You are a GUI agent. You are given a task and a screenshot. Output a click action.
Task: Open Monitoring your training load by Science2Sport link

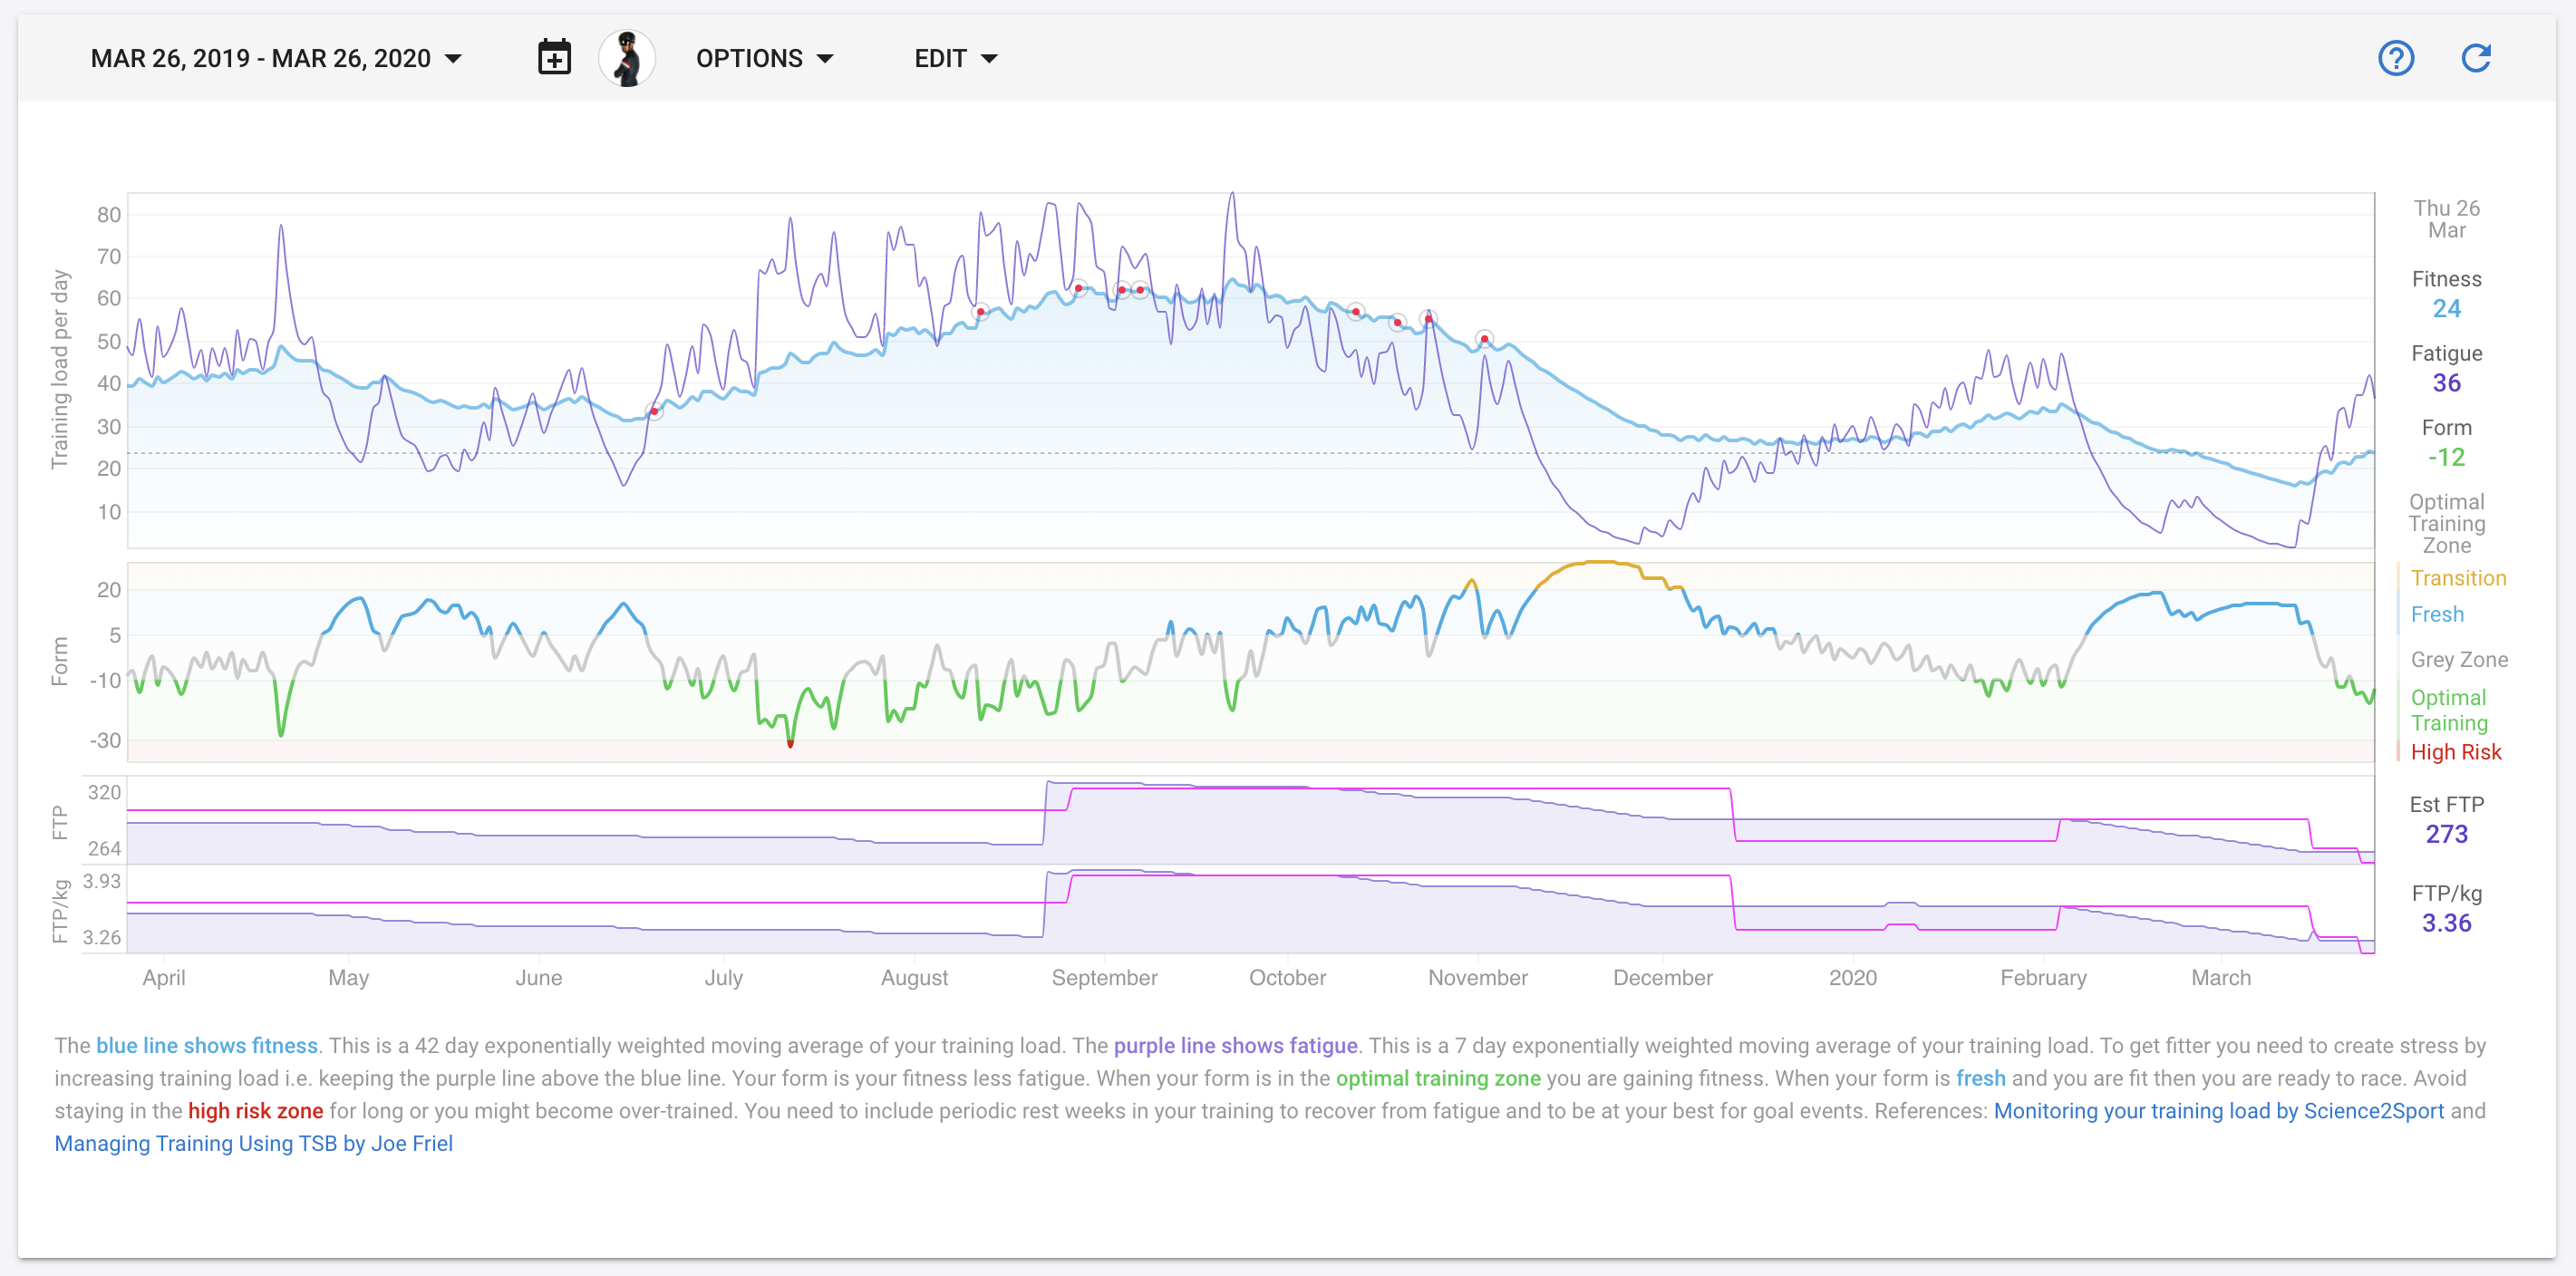pyautogui.click(x=2217, y=1110)
